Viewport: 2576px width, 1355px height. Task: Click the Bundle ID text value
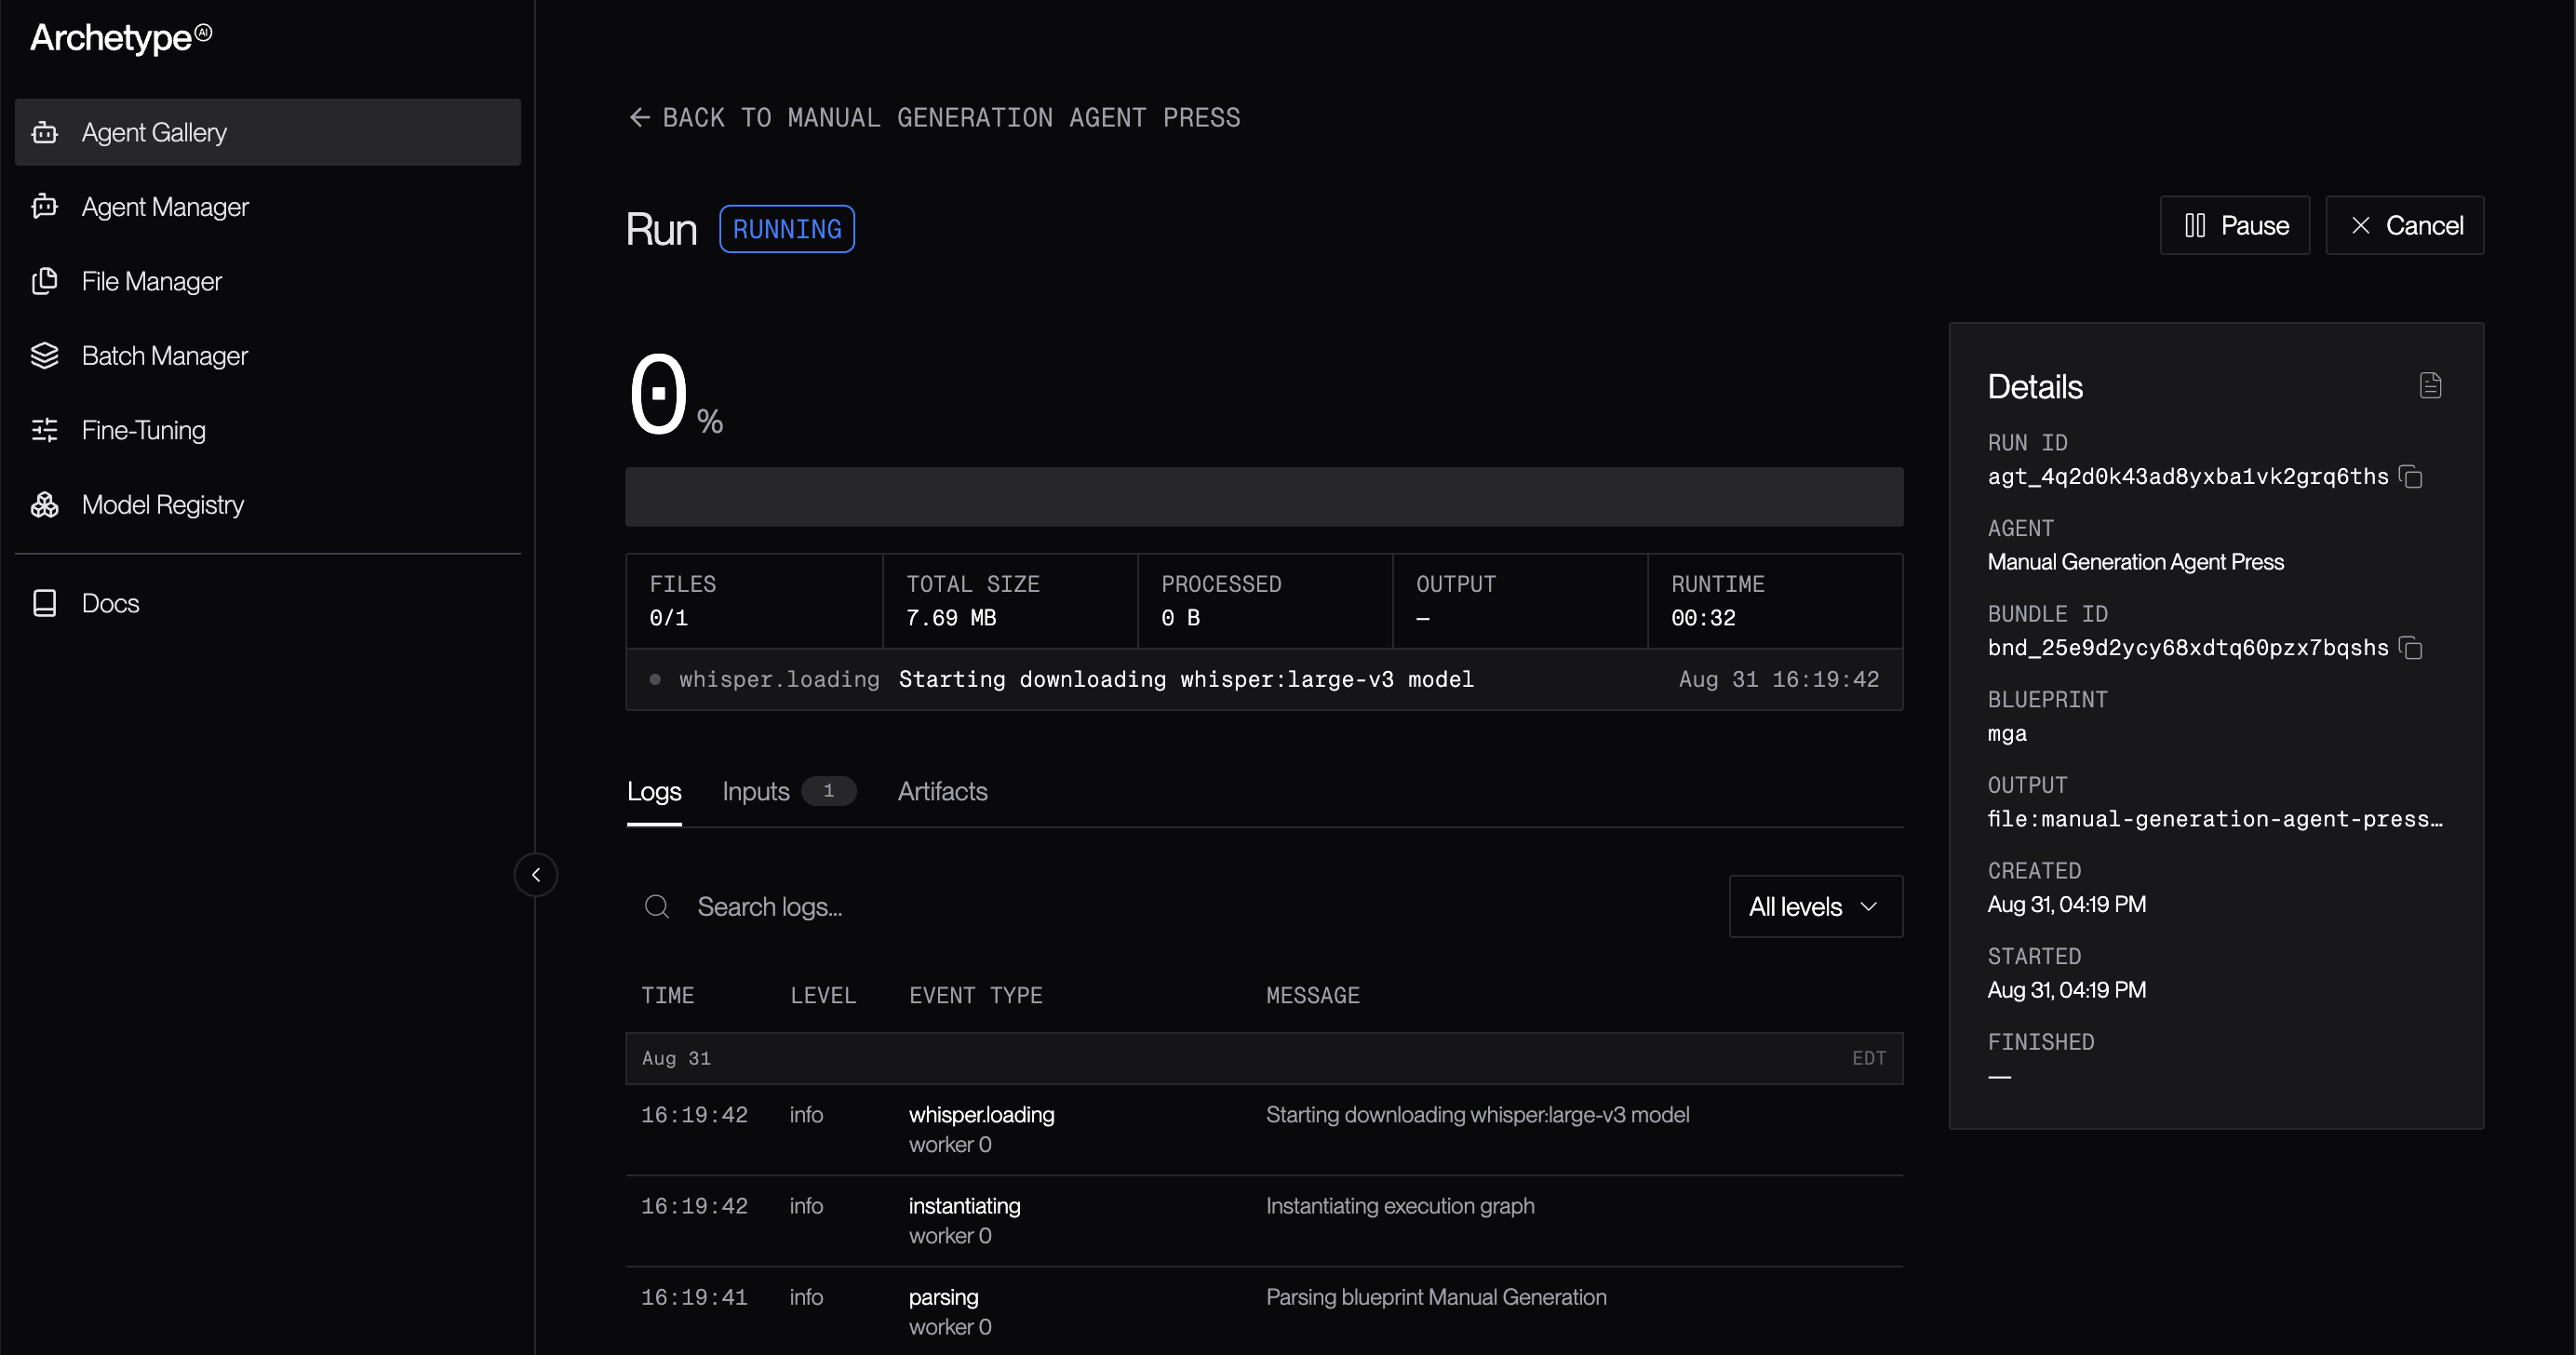pyautogui.click(x=2188, y=648)
